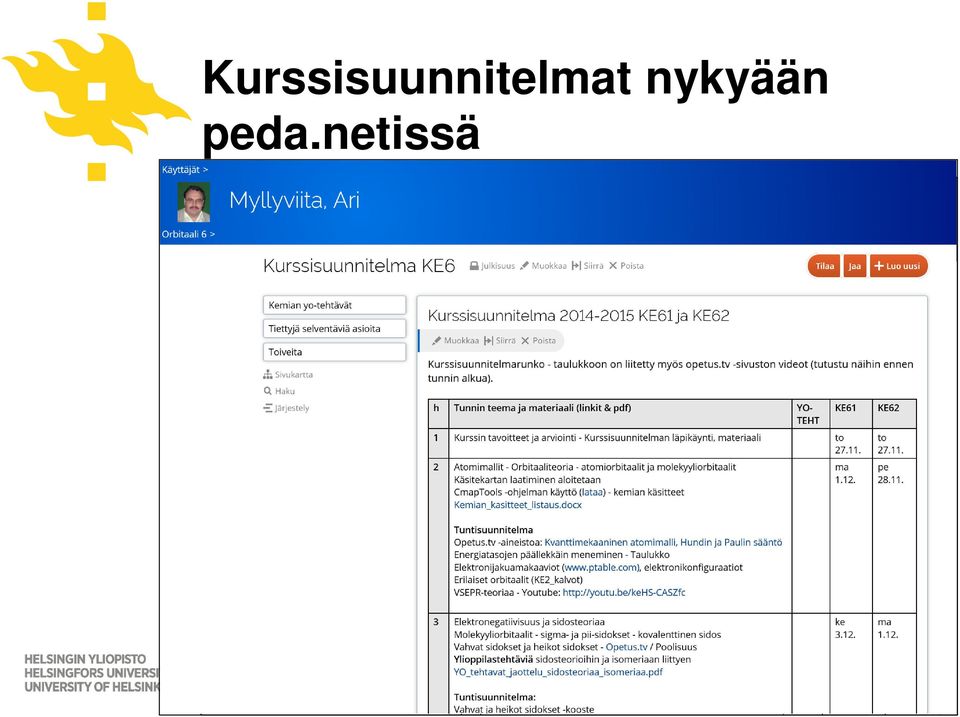Open Kvanttimekaaninen atomimalli link
This screenshot has height=717, width=960.
point(610,542)
